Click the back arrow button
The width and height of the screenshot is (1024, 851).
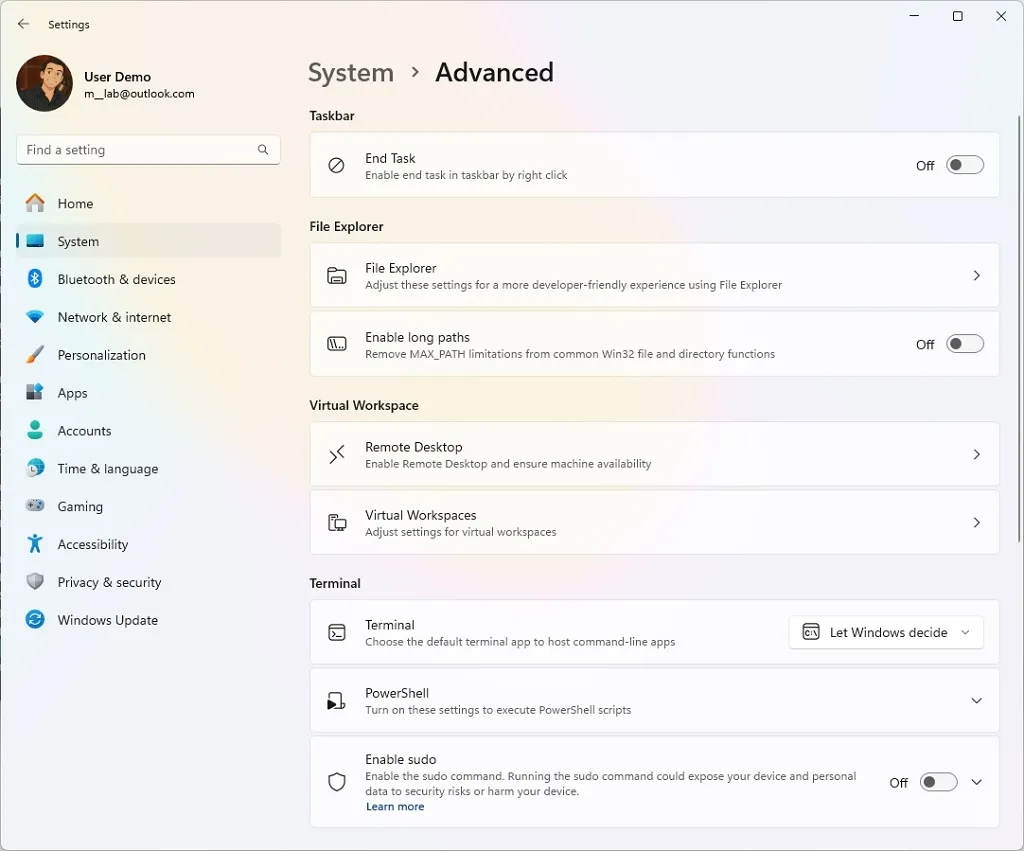pos(23,23)
